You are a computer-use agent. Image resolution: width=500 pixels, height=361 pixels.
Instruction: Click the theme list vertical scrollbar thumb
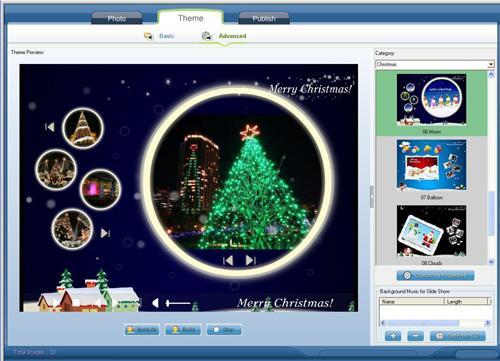pyautogui.click(x=491, y=214)
